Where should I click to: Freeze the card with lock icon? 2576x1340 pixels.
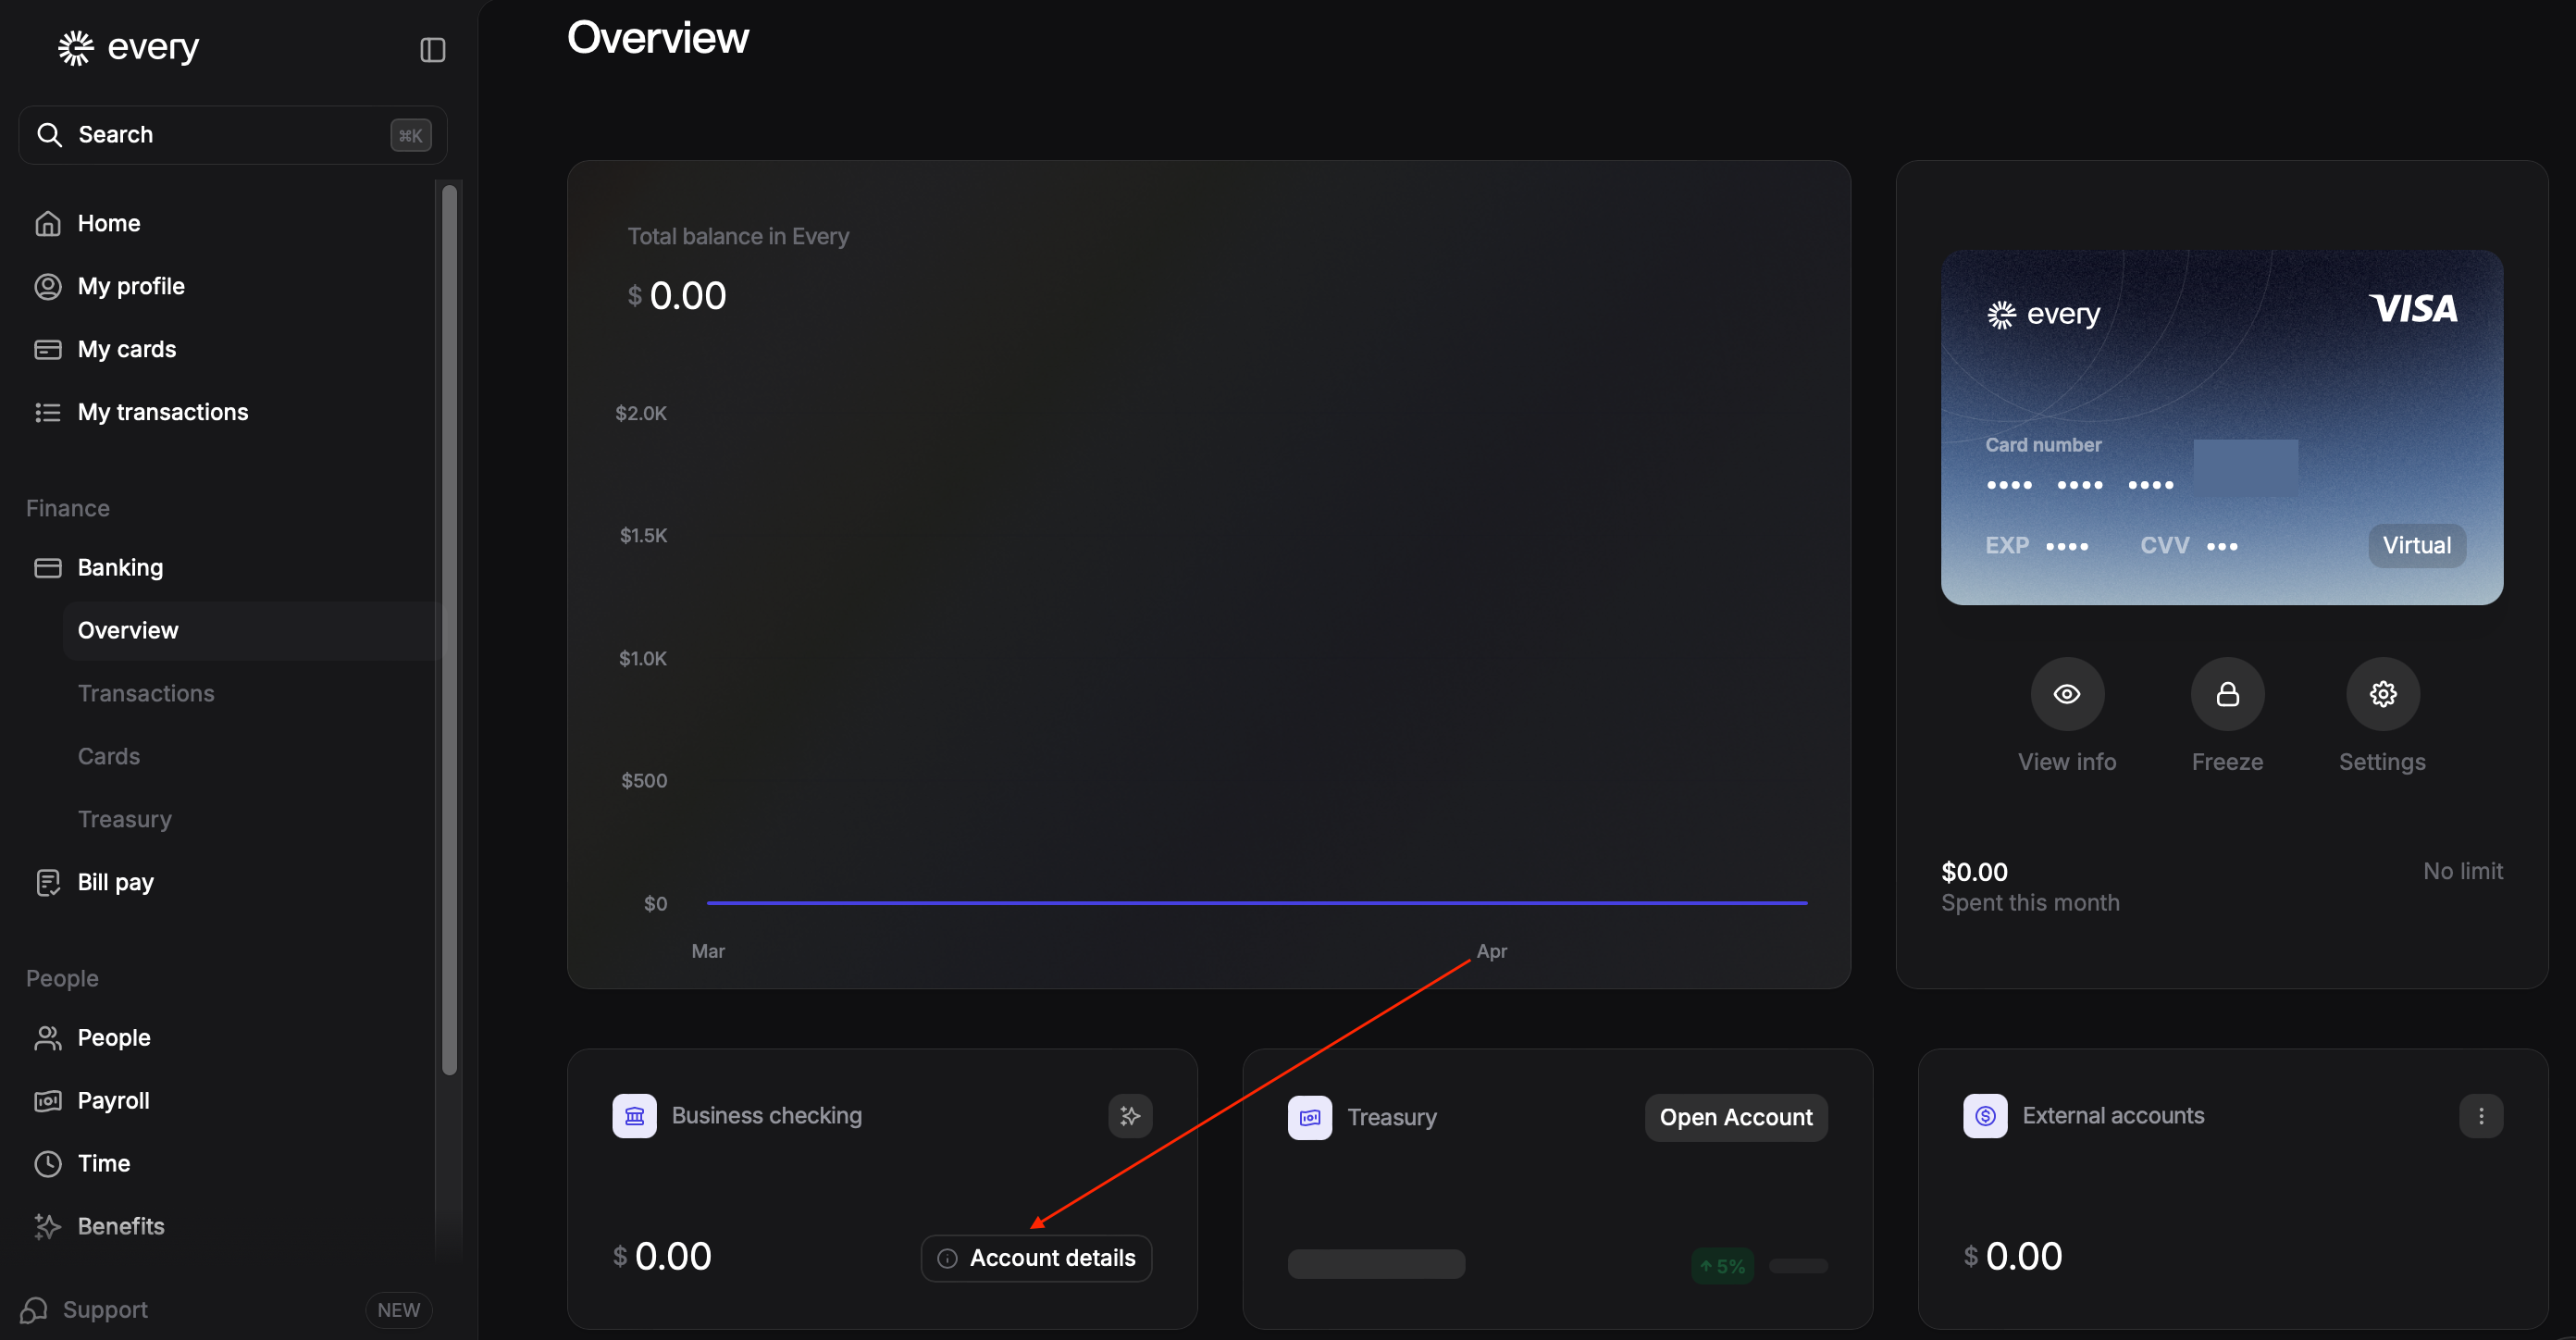[2227, 694]
